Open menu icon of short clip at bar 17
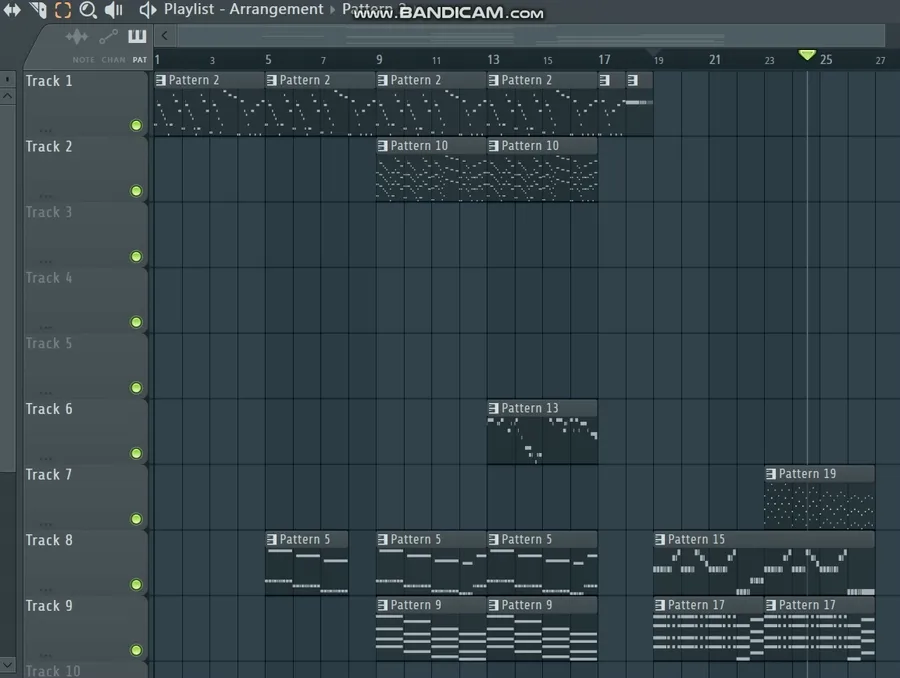The width and height of the screenshot is (900, 678). [604, 80]
